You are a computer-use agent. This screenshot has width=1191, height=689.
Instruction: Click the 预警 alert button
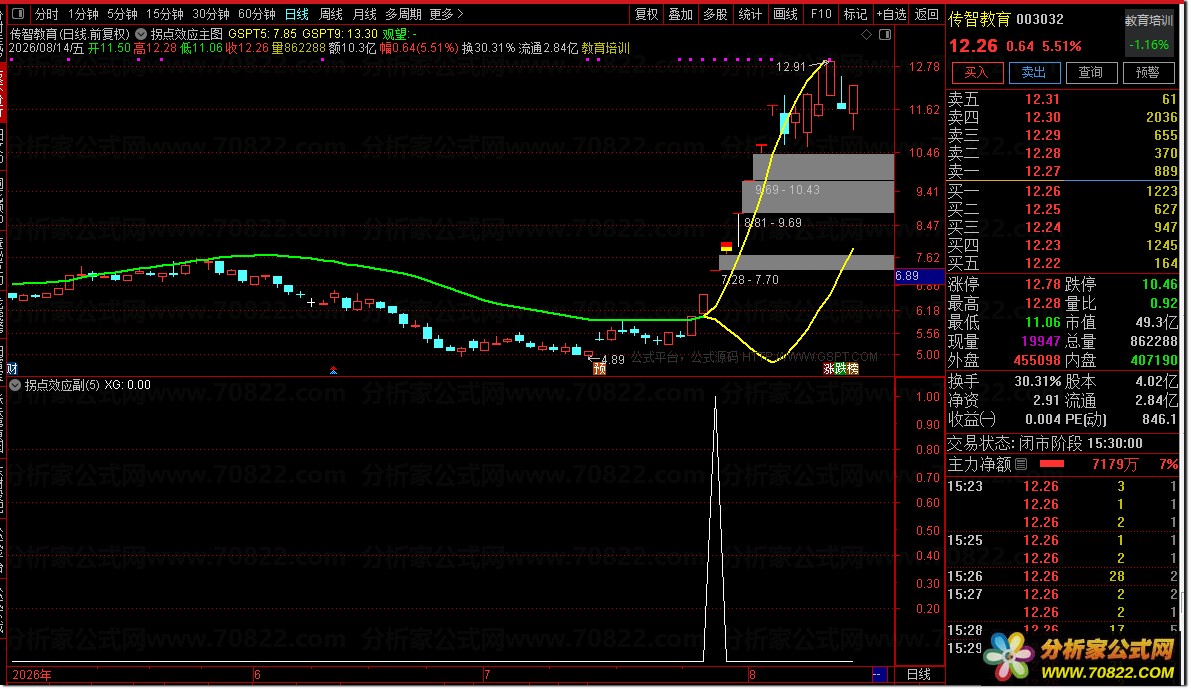point(1148,72)
